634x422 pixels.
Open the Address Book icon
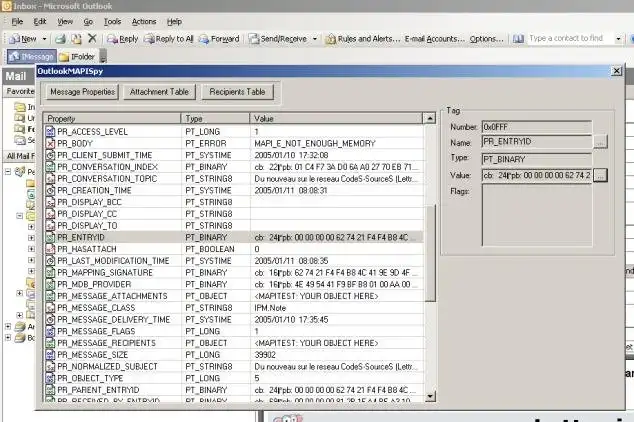pyautogui.click(x=518, y=39)
